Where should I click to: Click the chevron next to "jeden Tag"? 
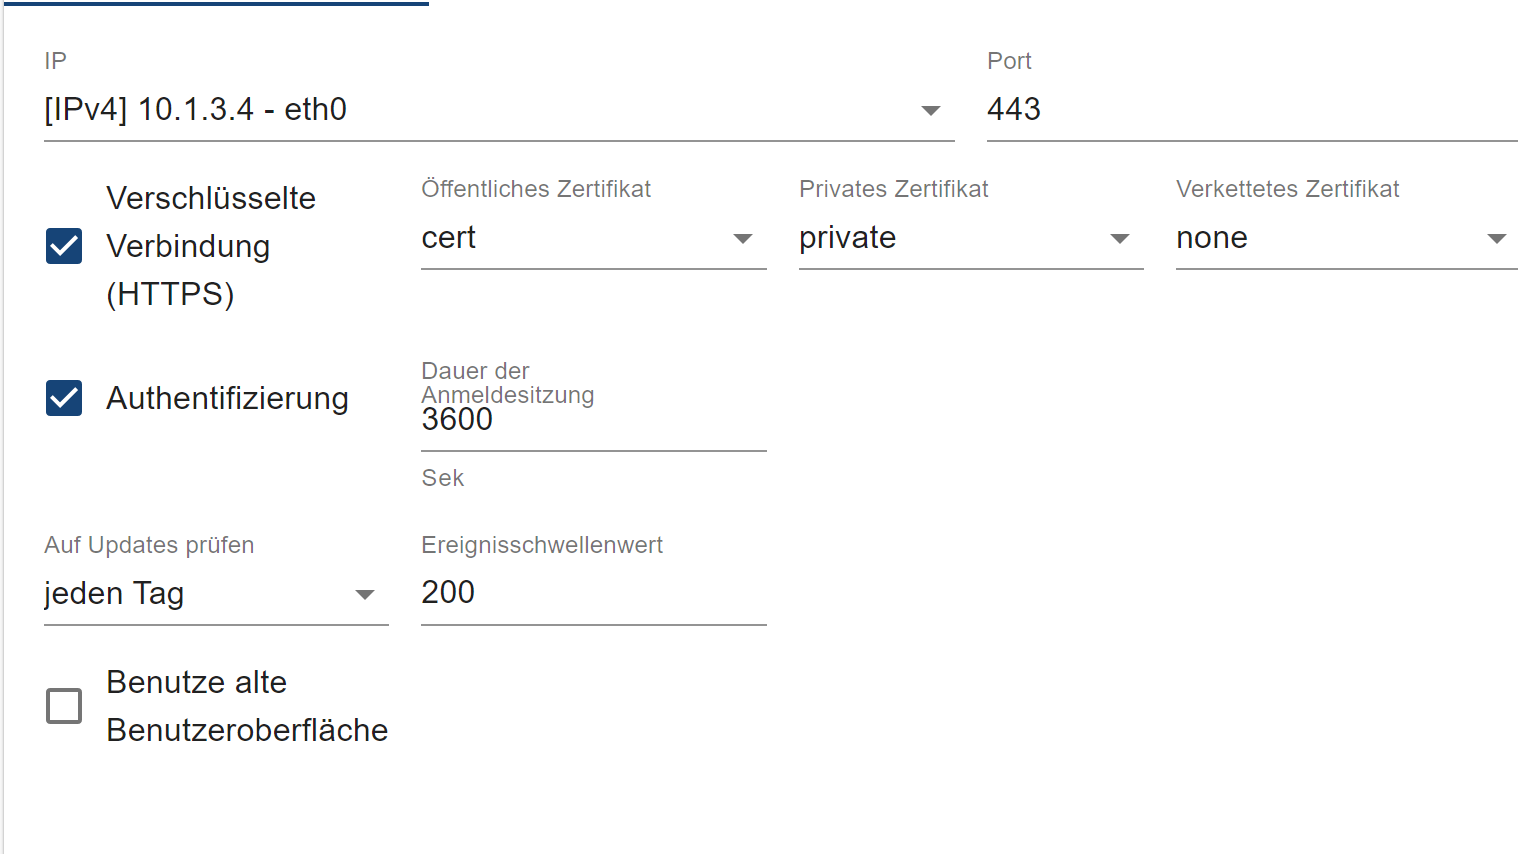click(365, 594)
